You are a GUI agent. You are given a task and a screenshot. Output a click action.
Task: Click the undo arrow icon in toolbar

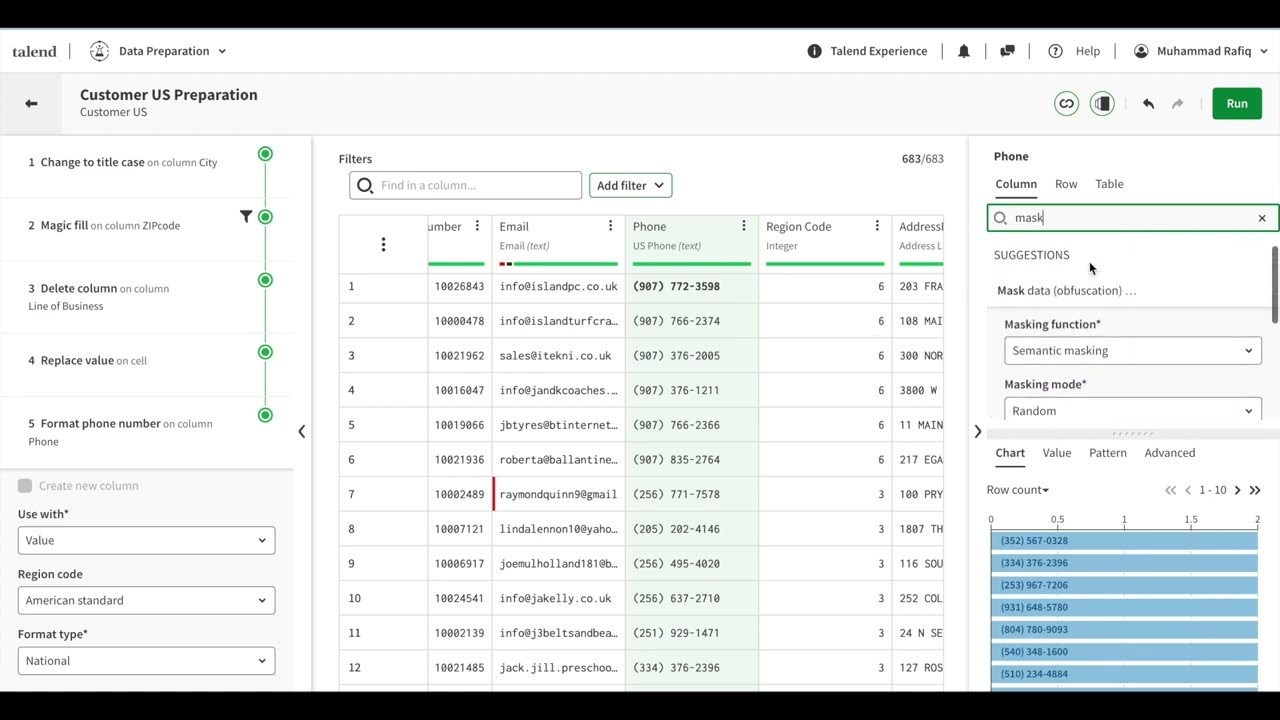tap(1148, 103)
